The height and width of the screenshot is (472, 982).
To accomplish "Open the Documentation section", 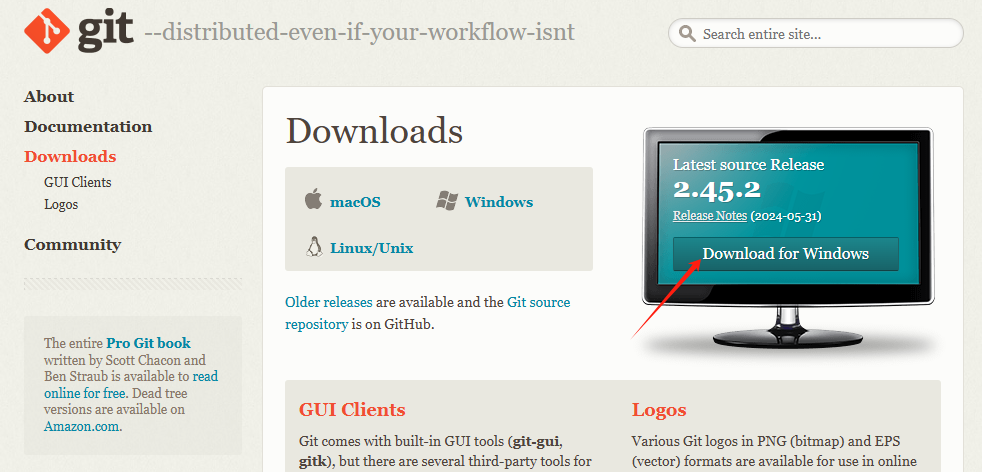I will click(x=88, y=126).
